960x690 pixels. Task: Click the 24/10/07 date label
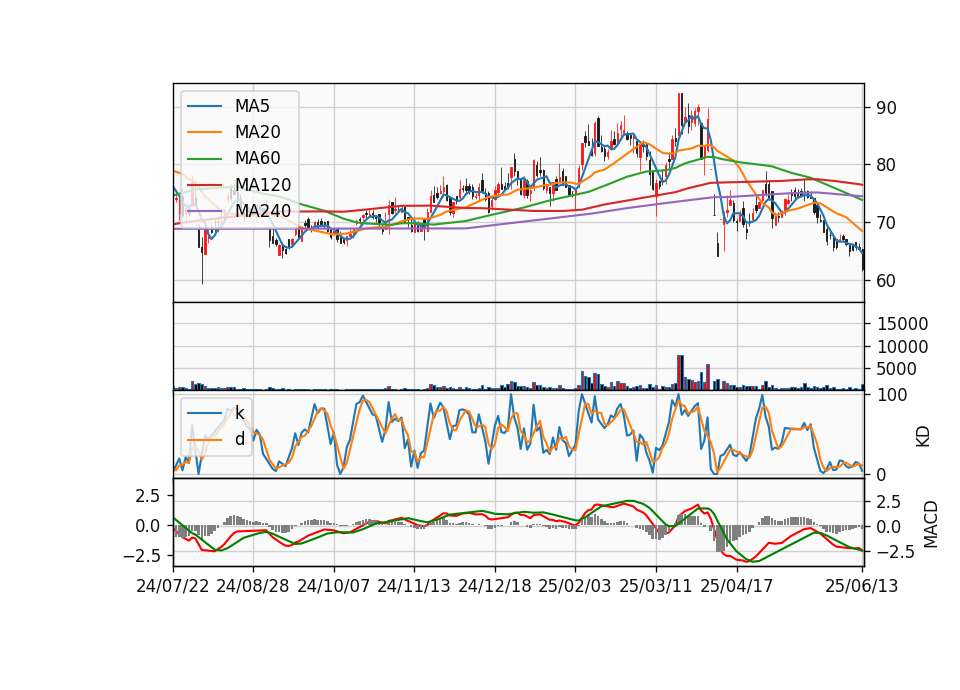coord(334,586)
